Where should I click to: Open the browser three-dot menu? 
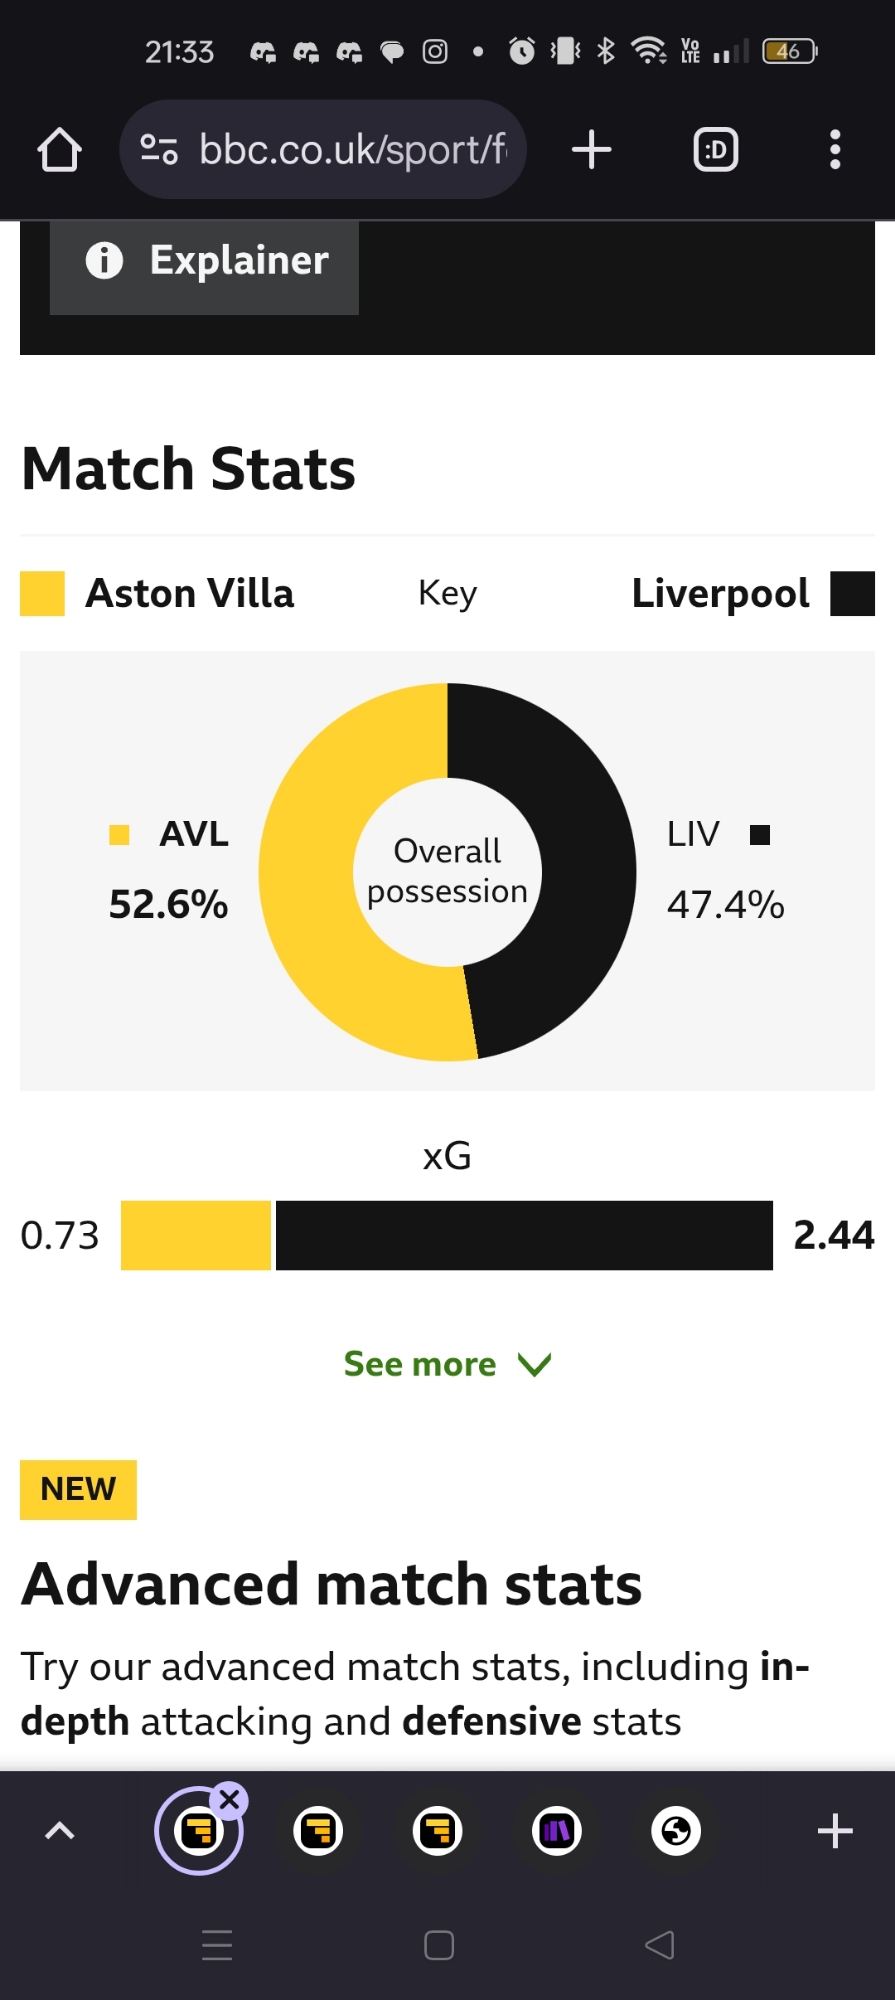point(835,150)
